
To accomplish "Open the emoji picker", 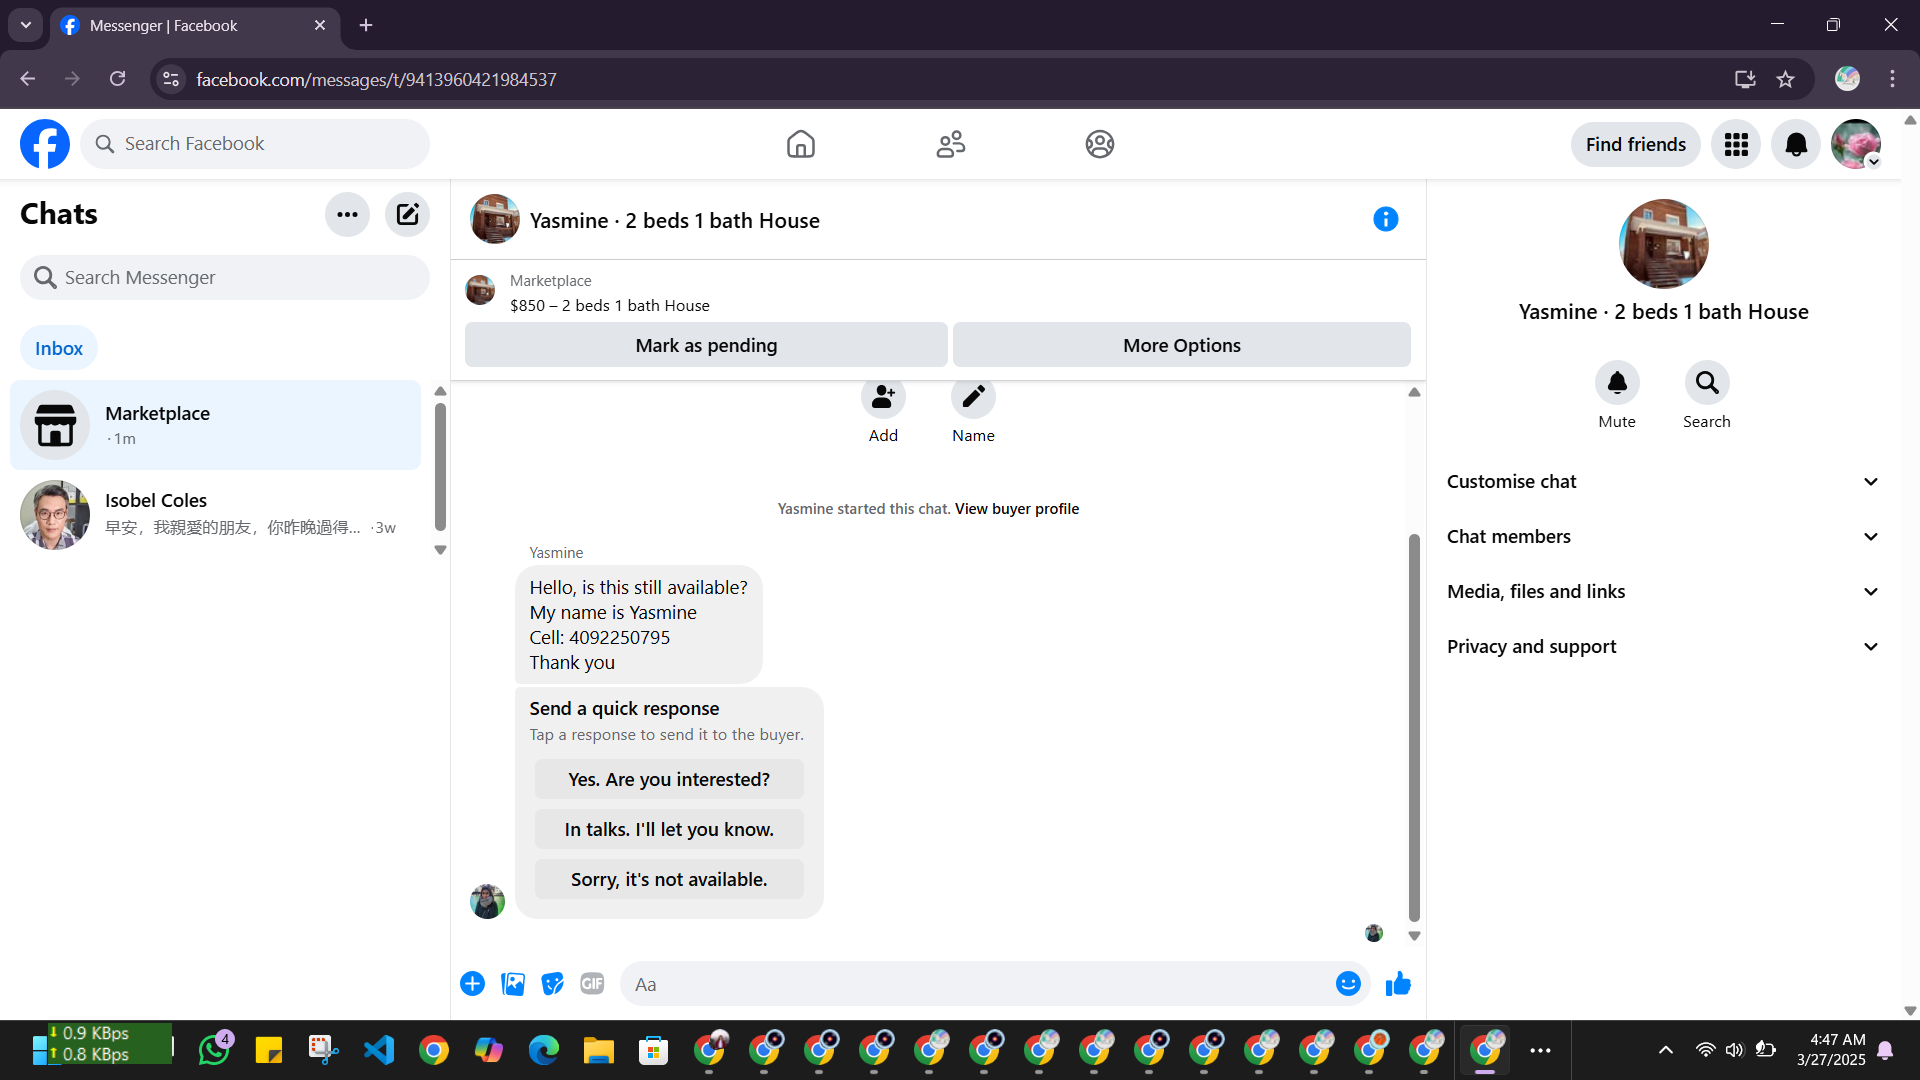I will click(1347, 984).
